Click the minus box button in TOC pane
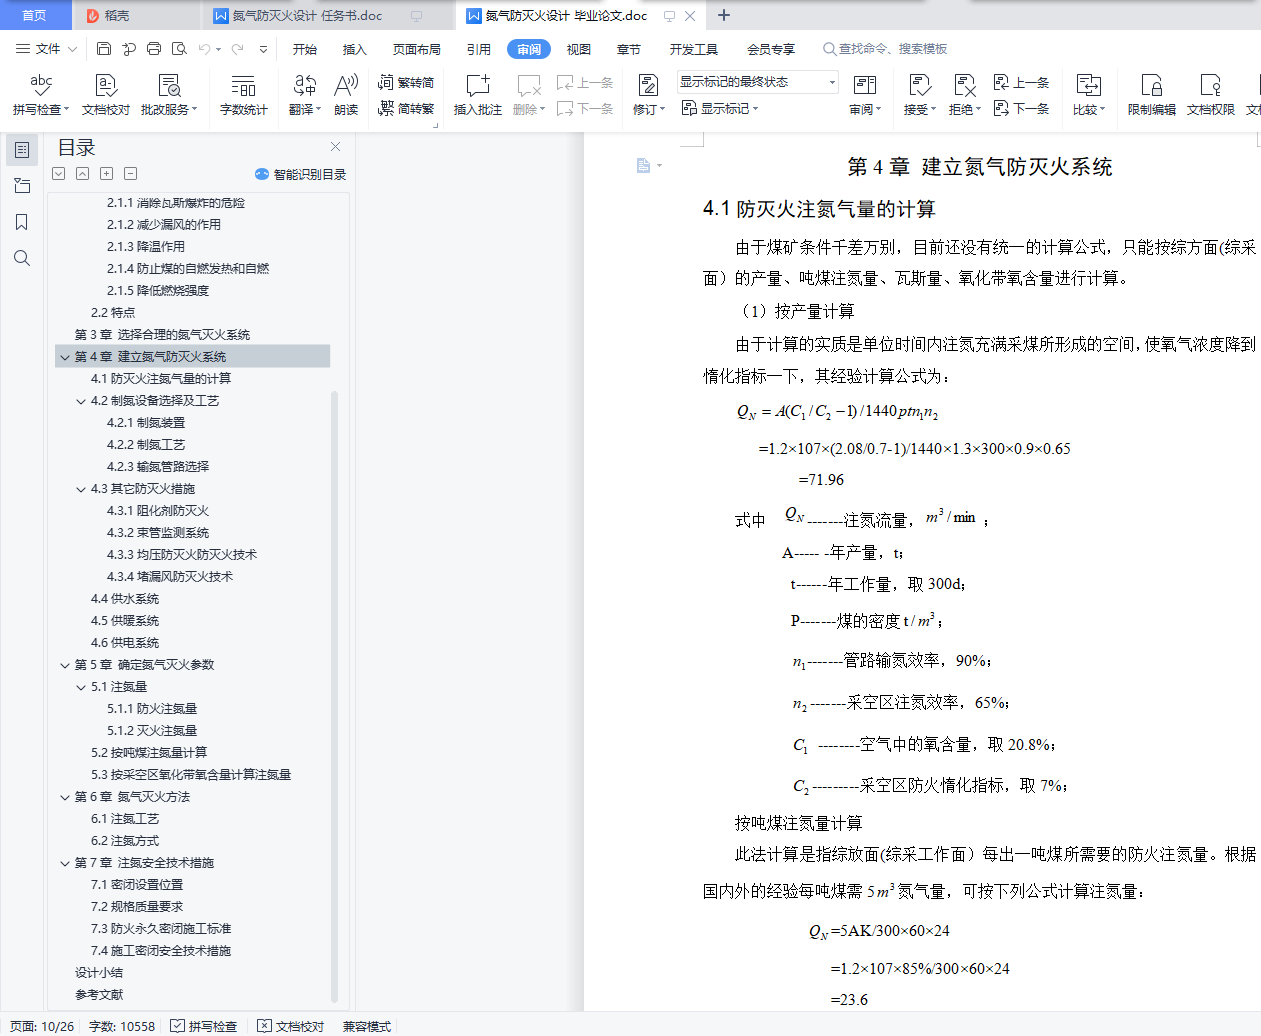The height and width of the screenshot is (1036, 1261). pos(131,174)
